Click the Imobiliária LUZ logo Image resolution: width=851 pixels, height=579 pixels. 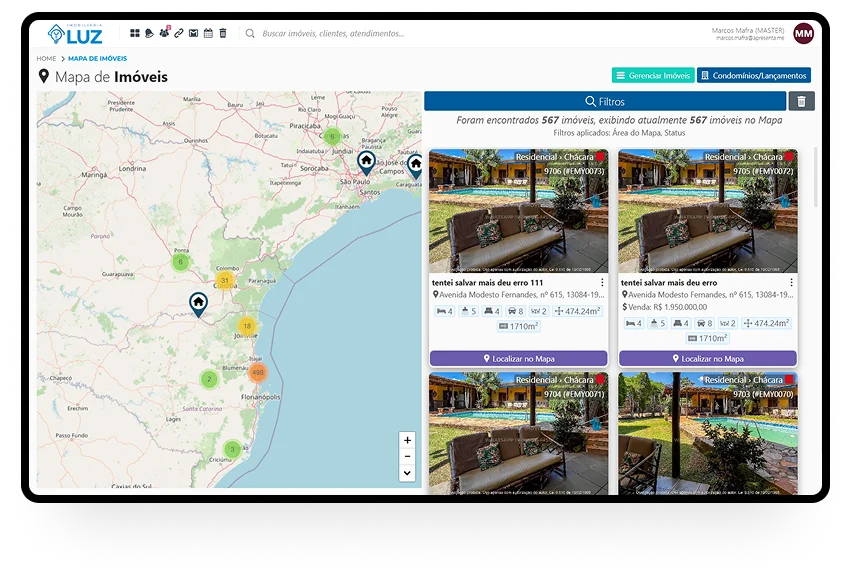75,34
